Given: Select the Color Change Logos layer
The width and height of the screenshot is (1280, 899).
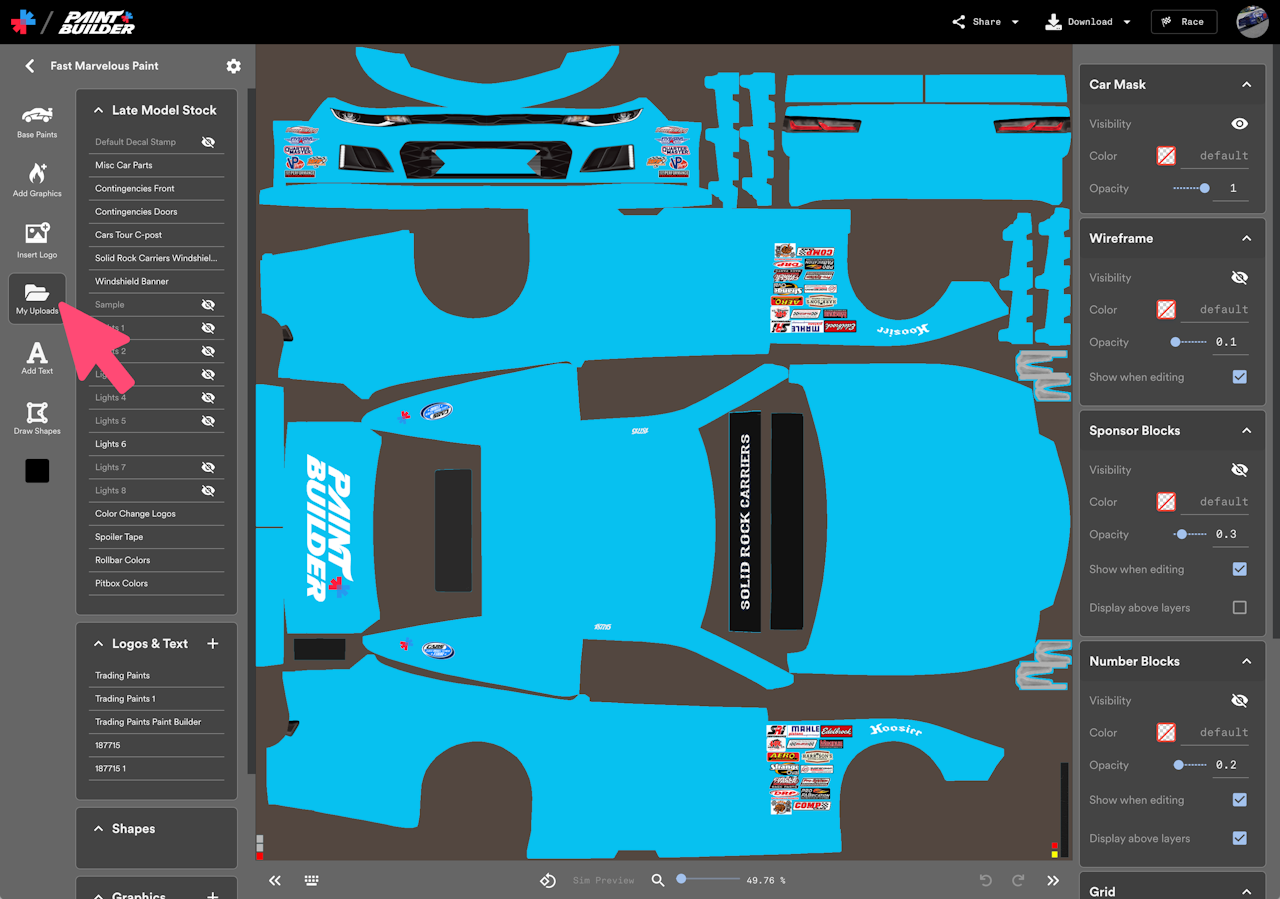Looking at the screenshot, I should tap(156, 514).
